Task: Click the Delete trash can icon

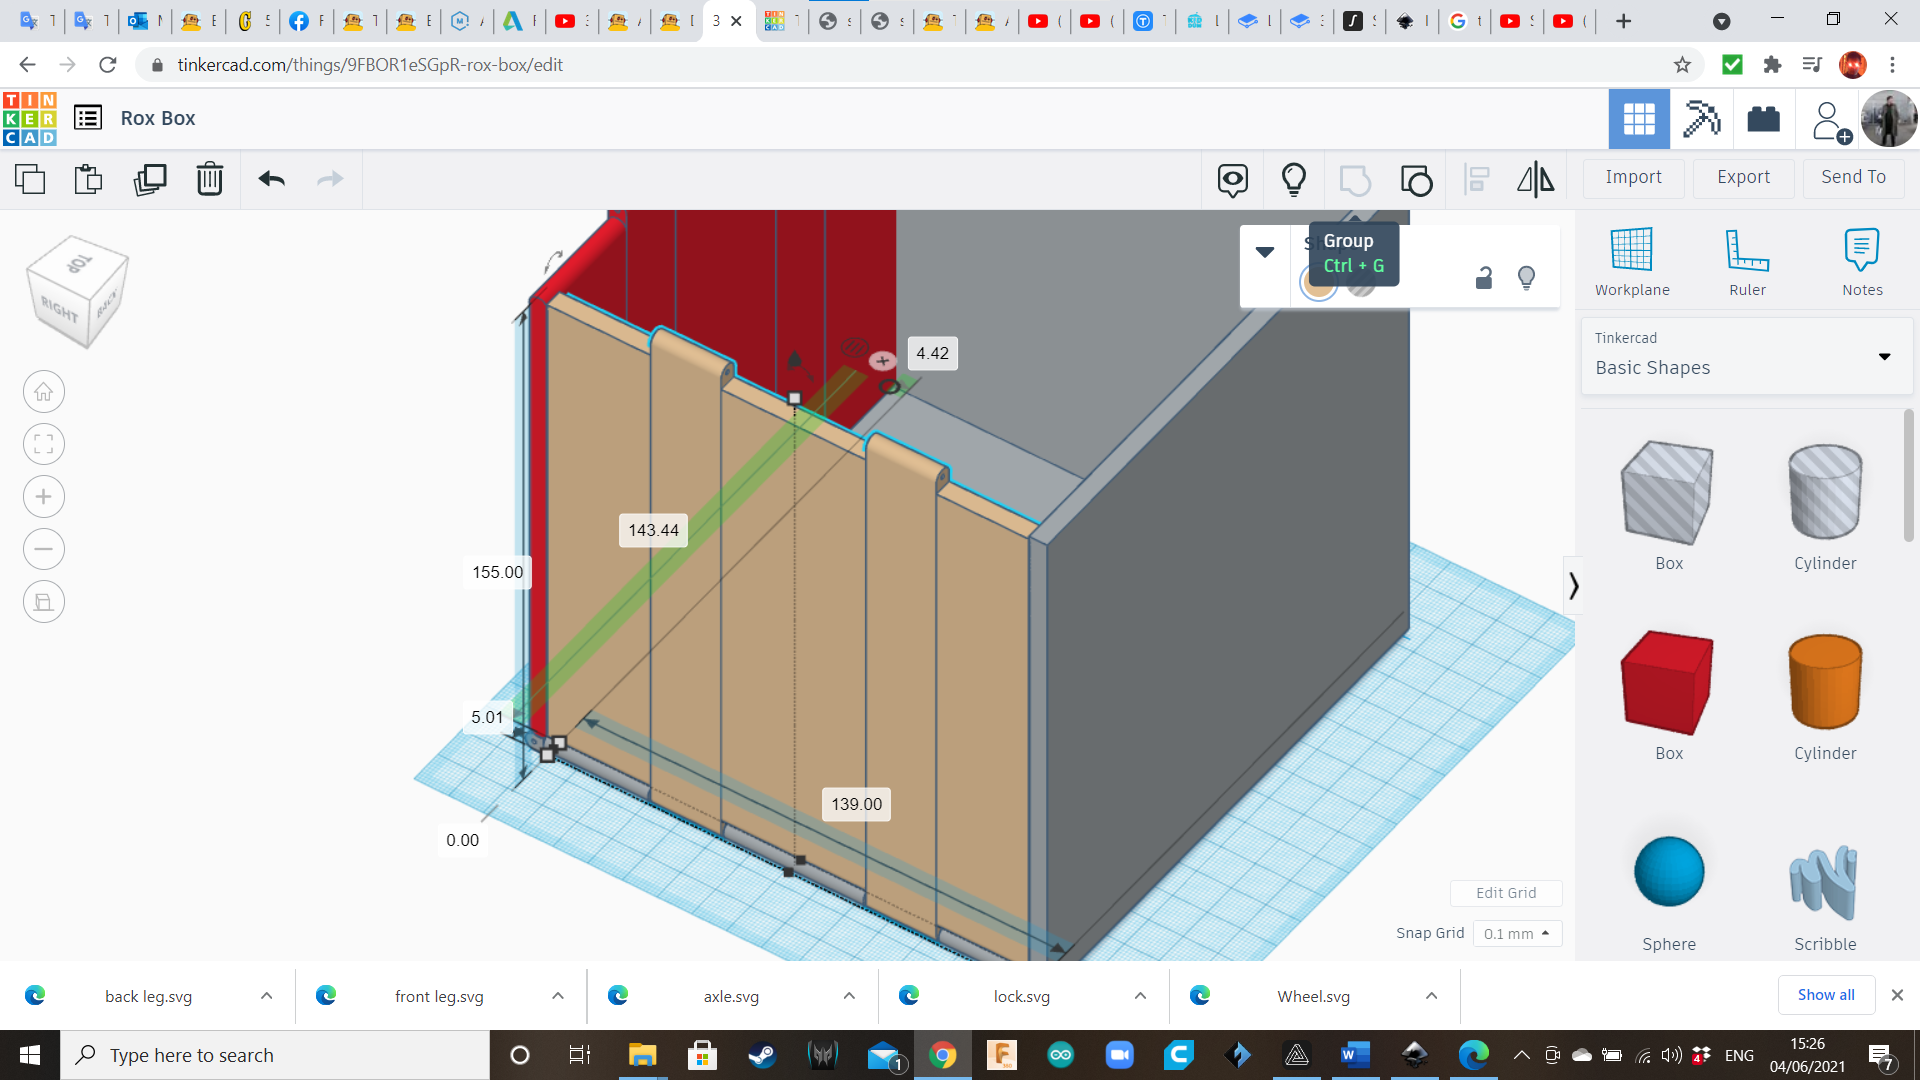Action: (x=209, y=179)
